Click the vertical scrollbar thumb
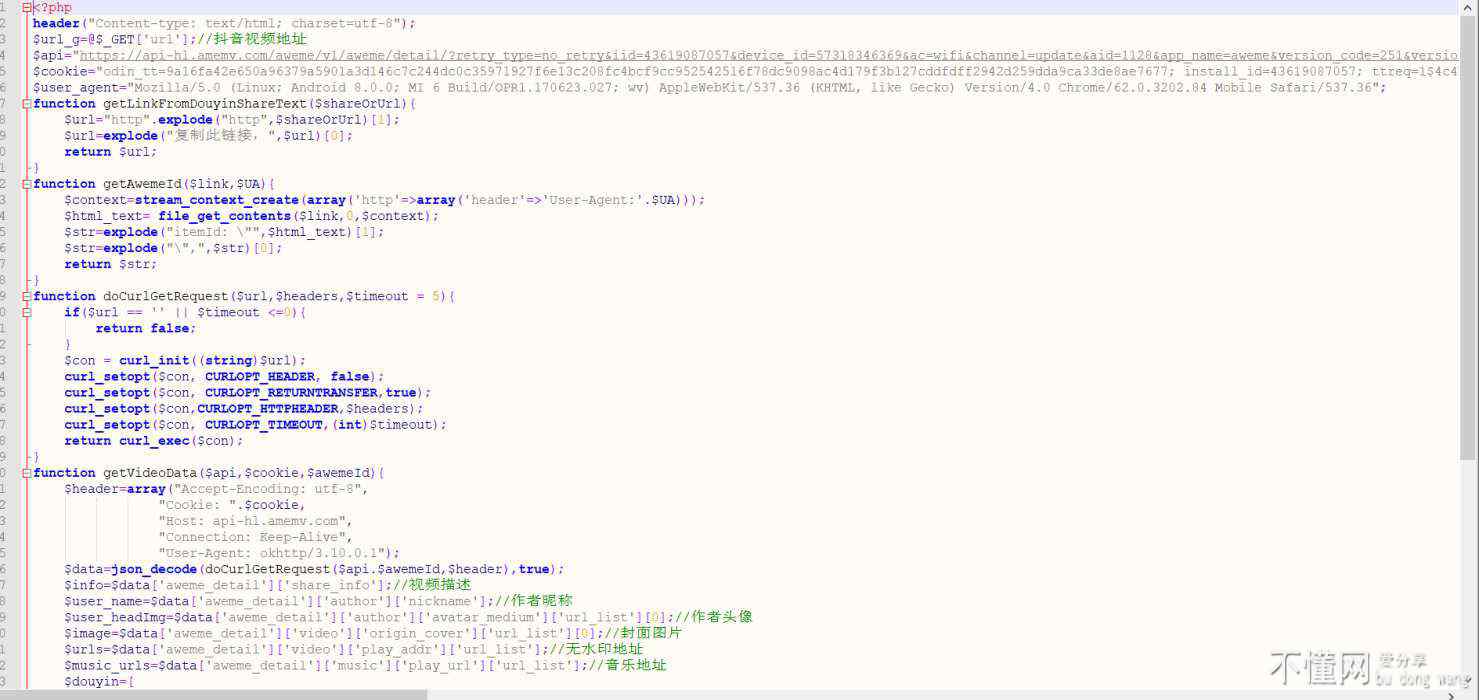 click(1468, 230)
